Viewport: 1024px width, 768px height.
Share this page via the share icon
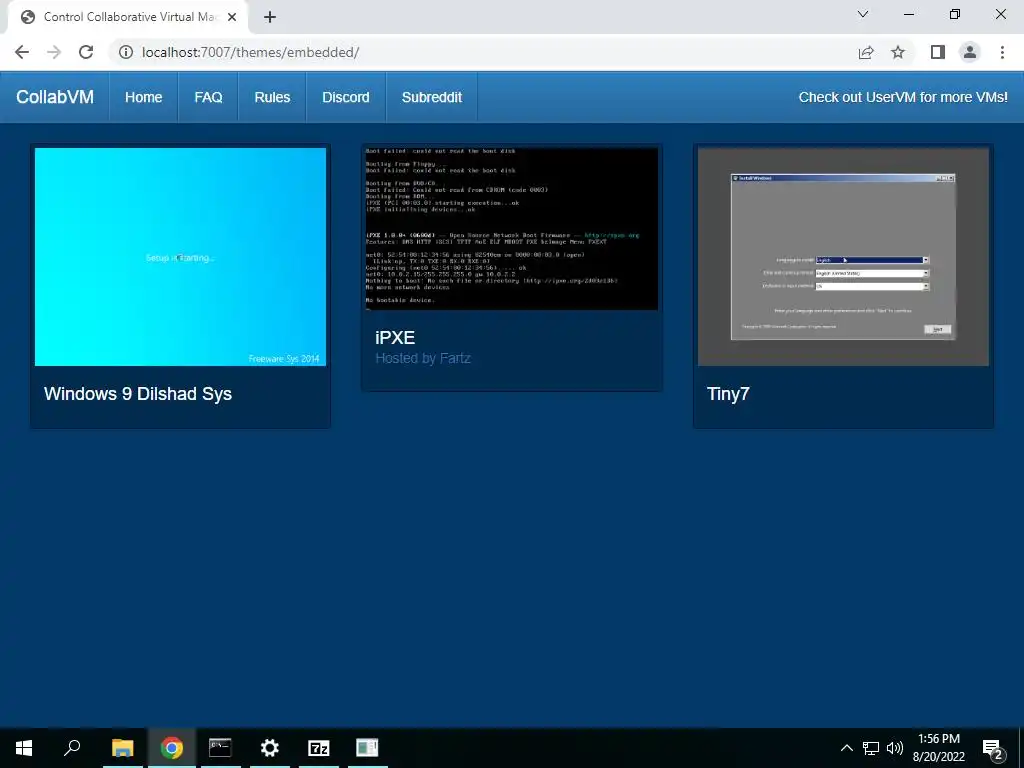(x=866, y=52)
